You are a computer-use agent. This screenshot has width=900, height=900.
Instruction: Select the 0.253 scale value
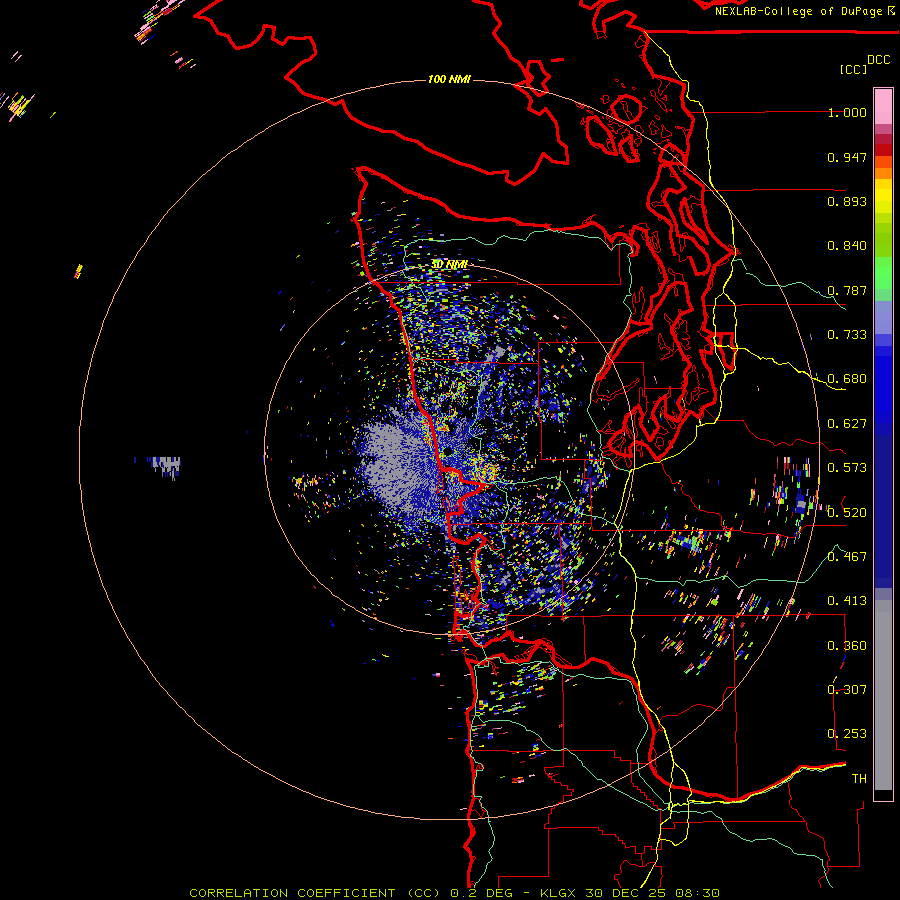(847, 734)
